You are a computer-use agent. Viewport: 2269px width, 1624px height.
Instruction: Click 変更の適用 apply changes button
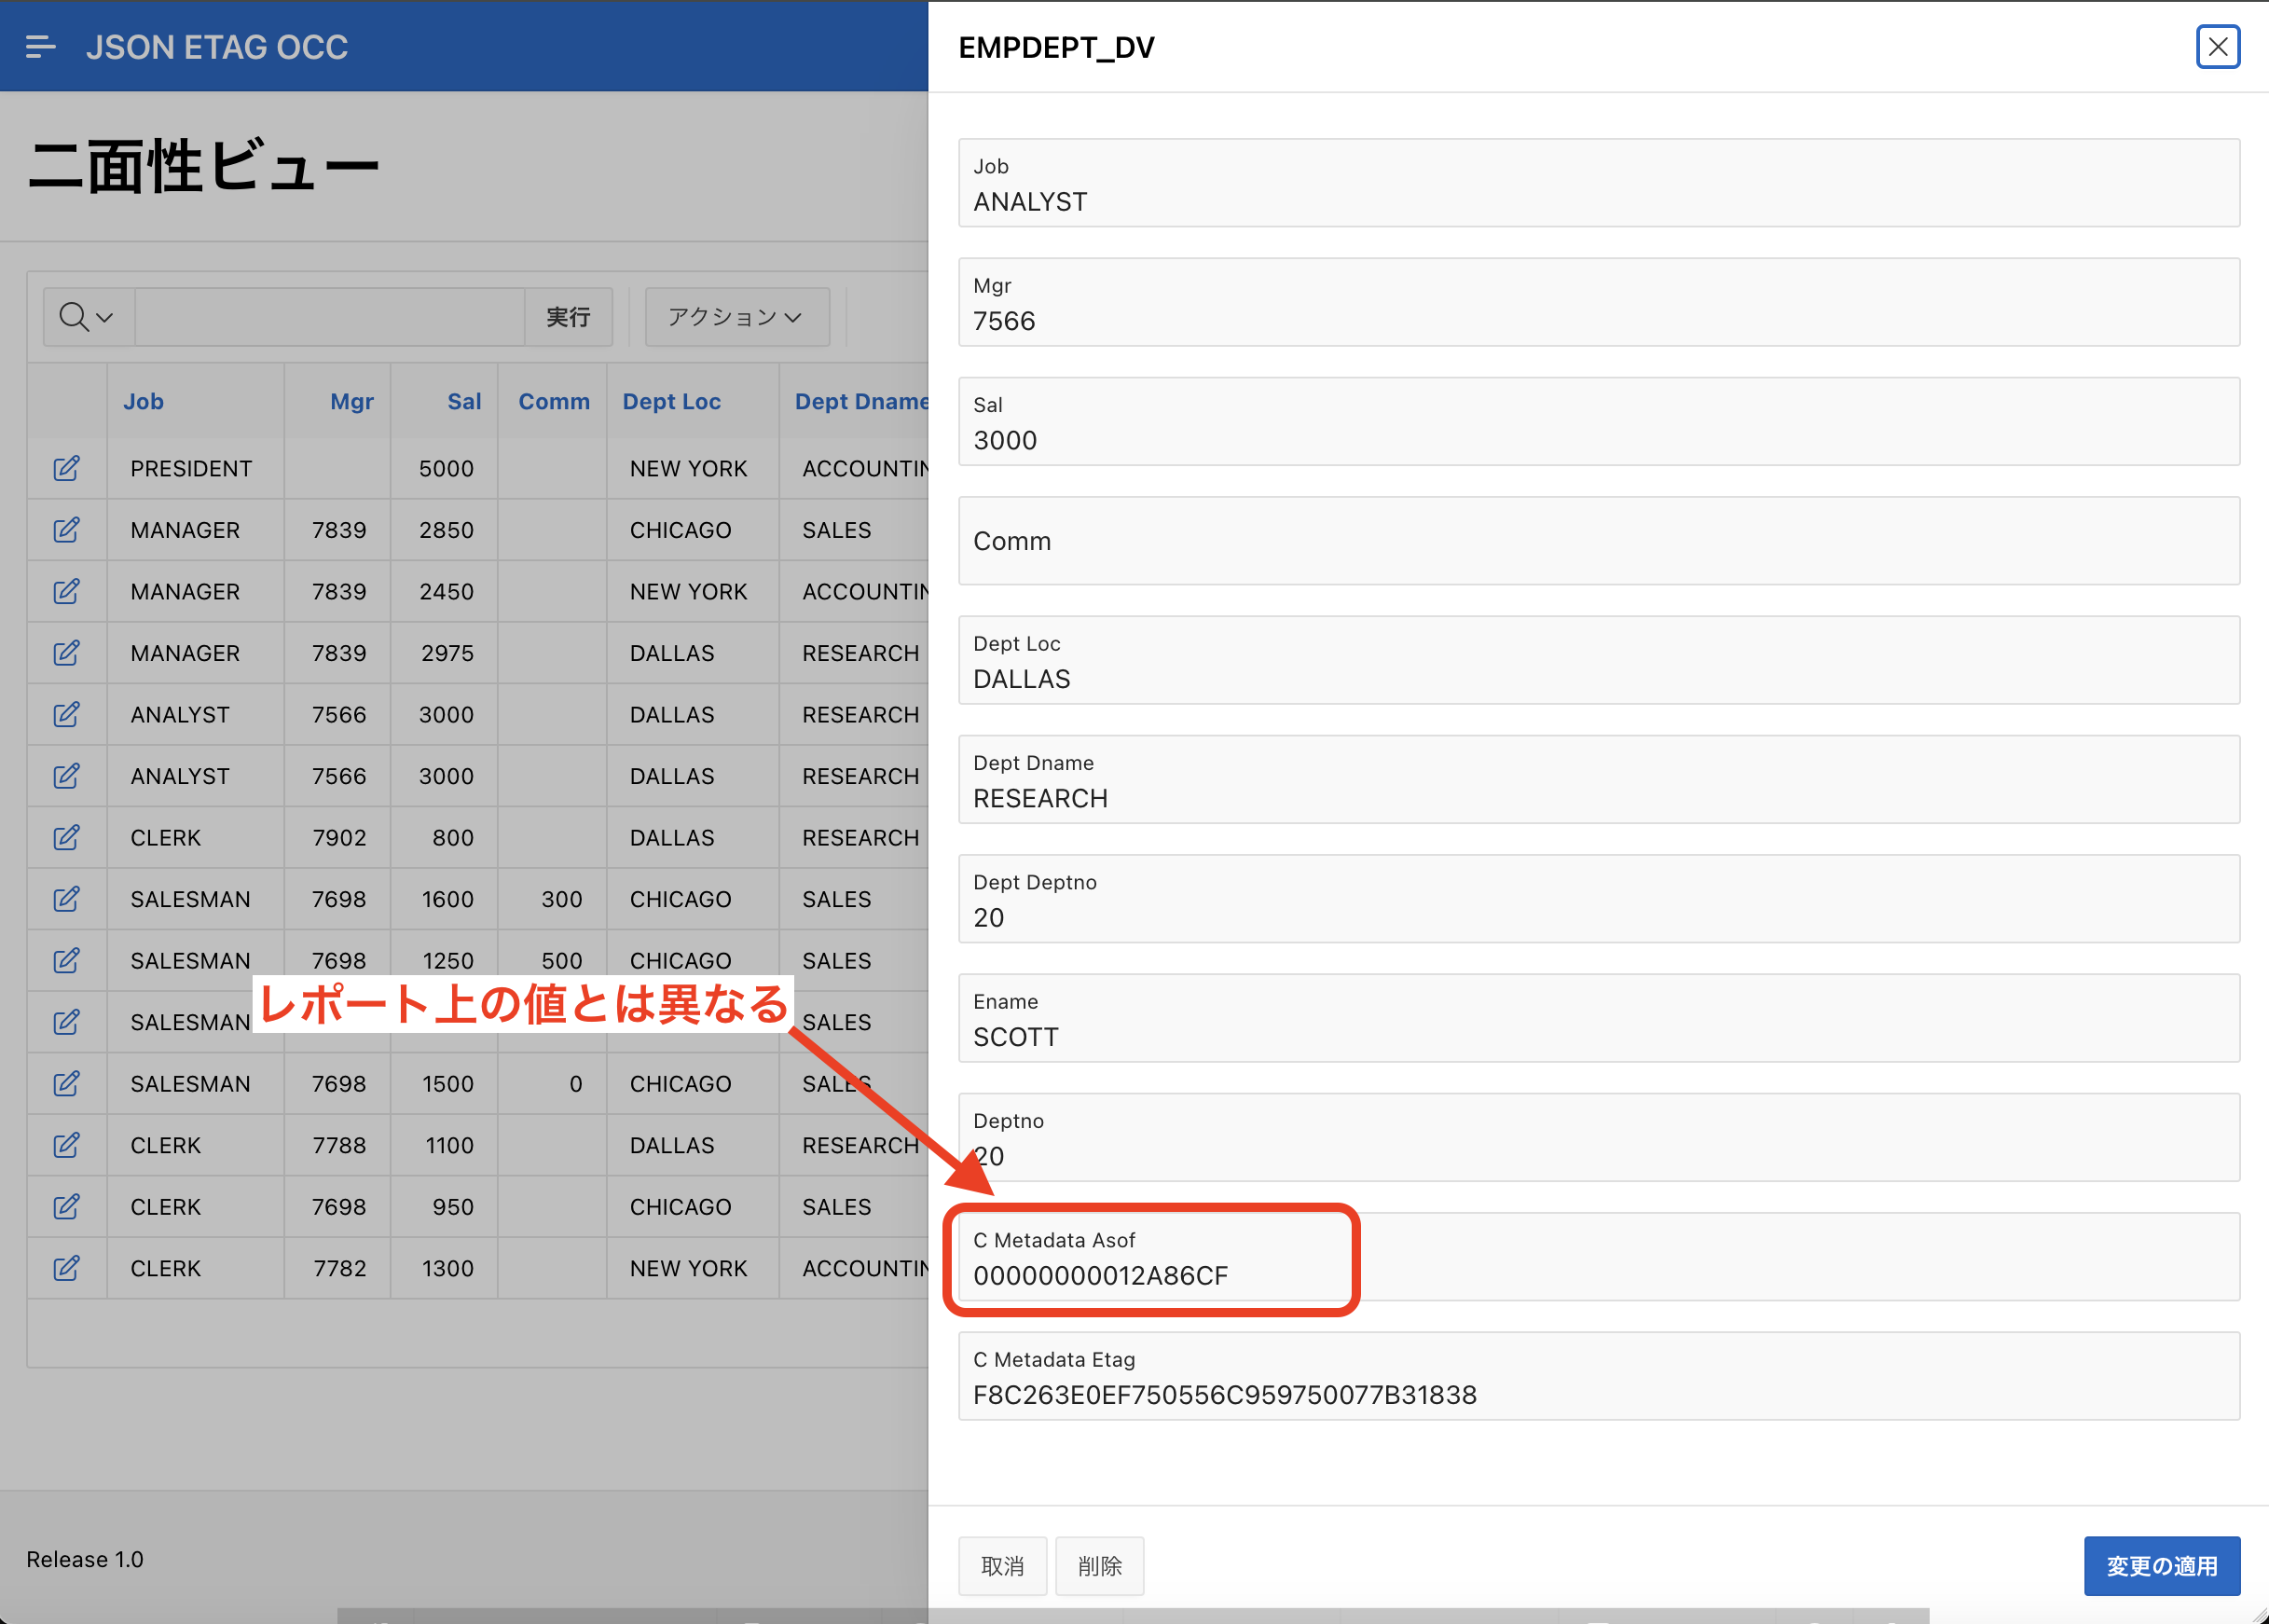point(2160,1565)
